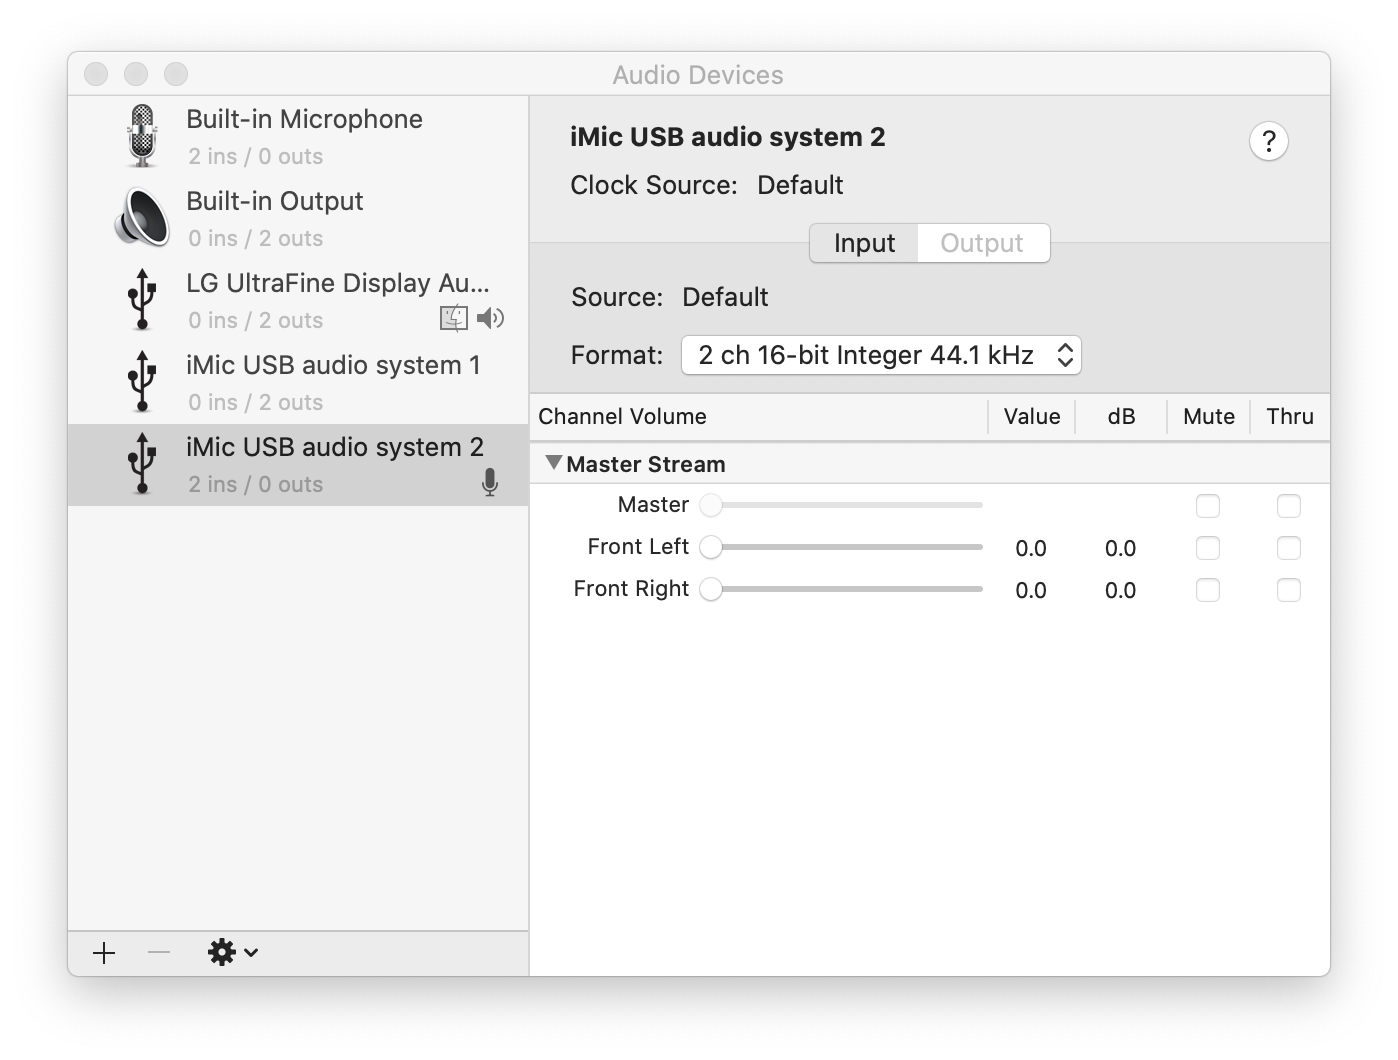Select Built-in Output in device list
Viewport: 1398px width, 1060px height.
coord(298,219)
